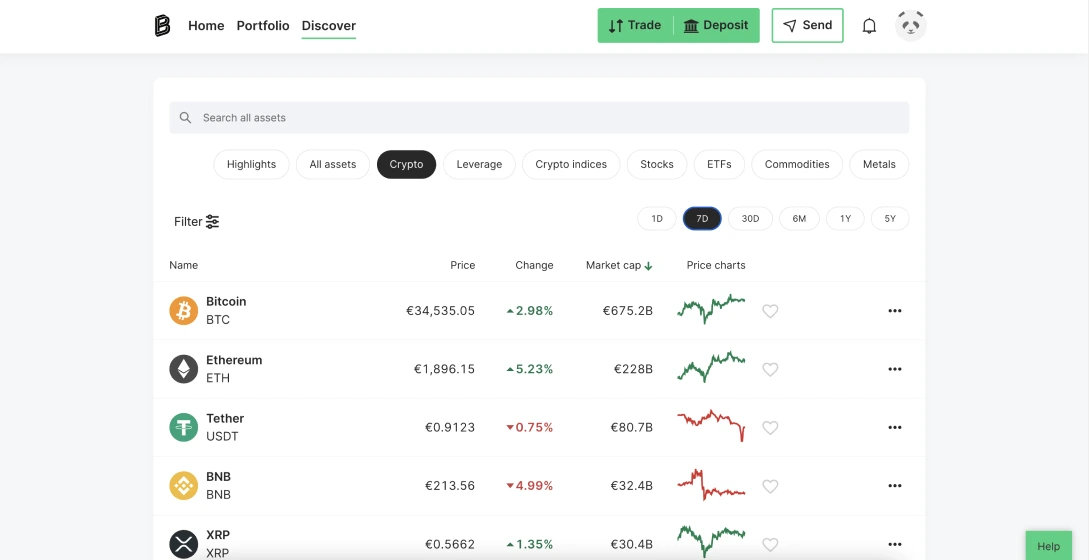
Task: Open the notifications bell
Action: (869, 26)
